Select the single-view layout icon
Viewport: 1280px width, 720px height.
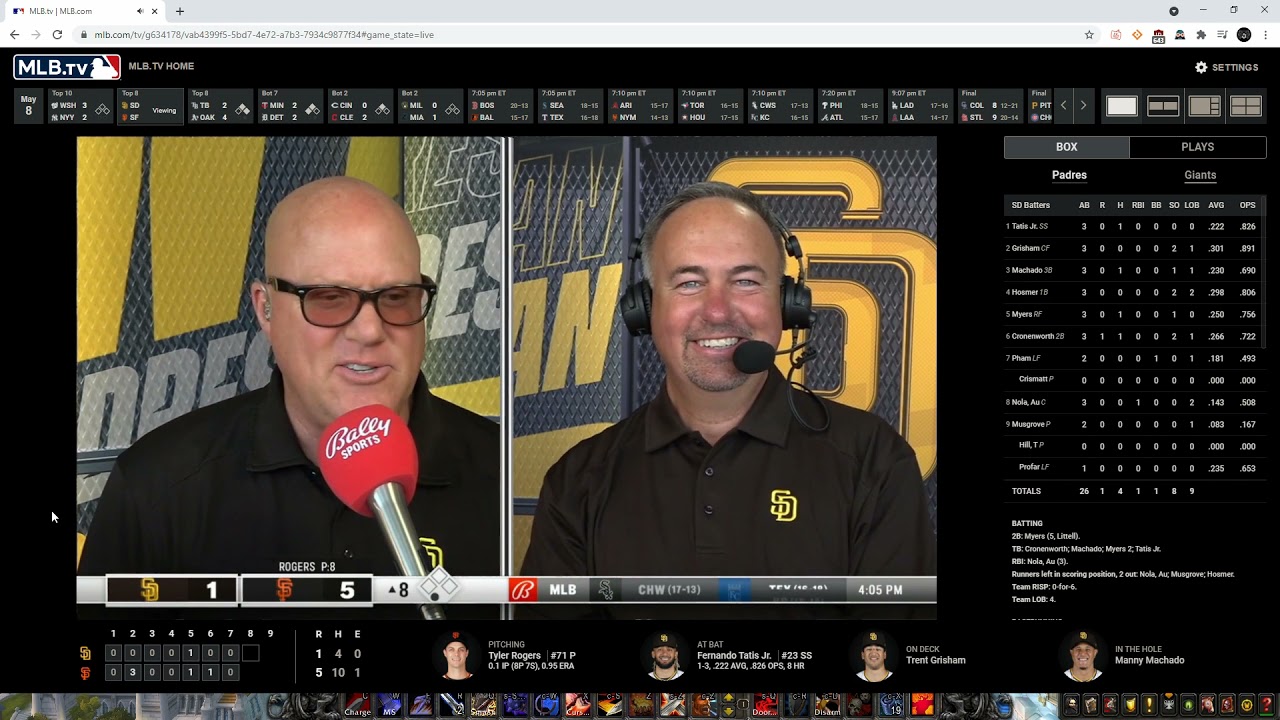[x=1122, y=106]
